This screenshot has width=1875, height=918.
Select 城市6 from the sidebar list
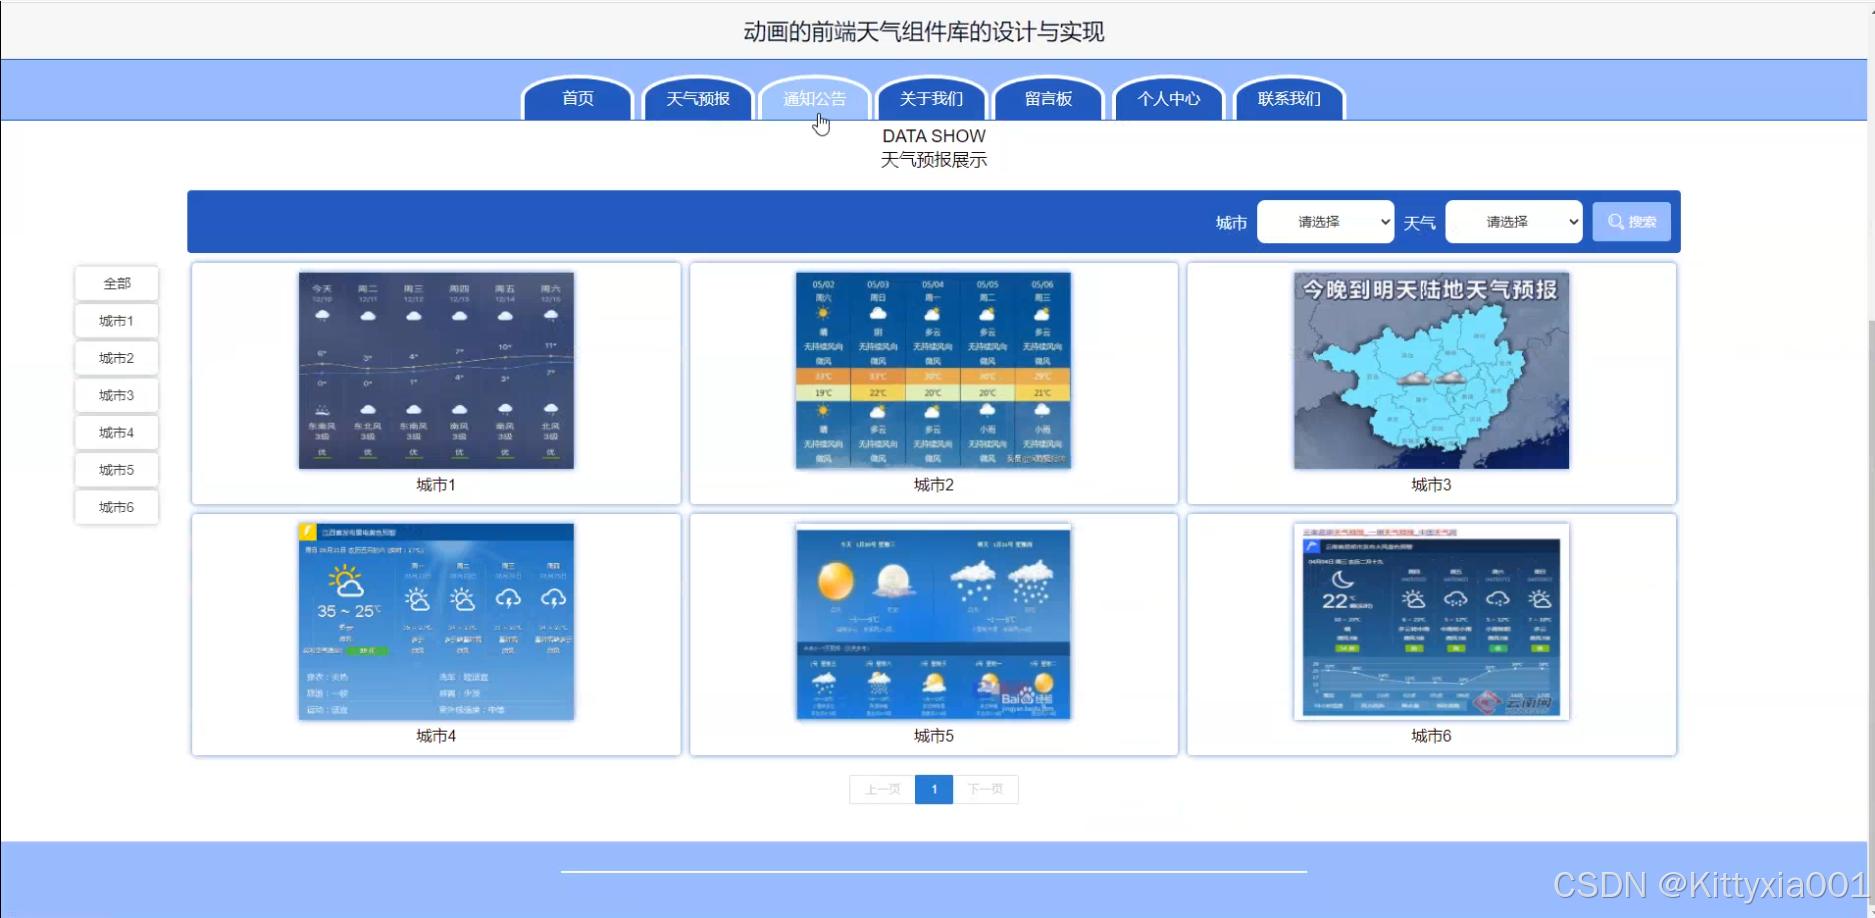[116, 506]
